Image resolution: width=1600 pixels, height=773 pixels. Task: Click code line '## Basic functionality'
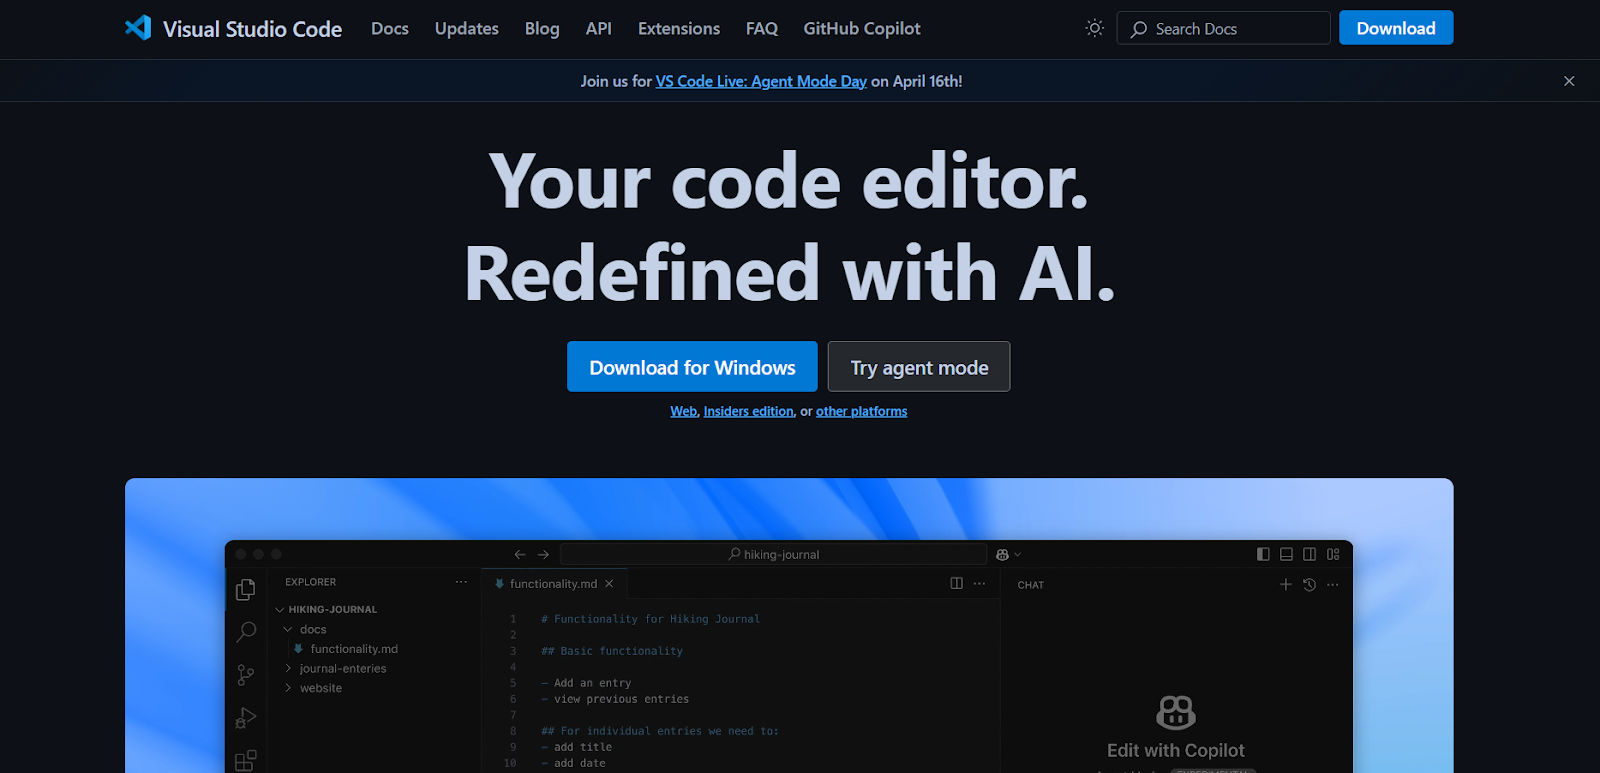(x=612, y=651)
